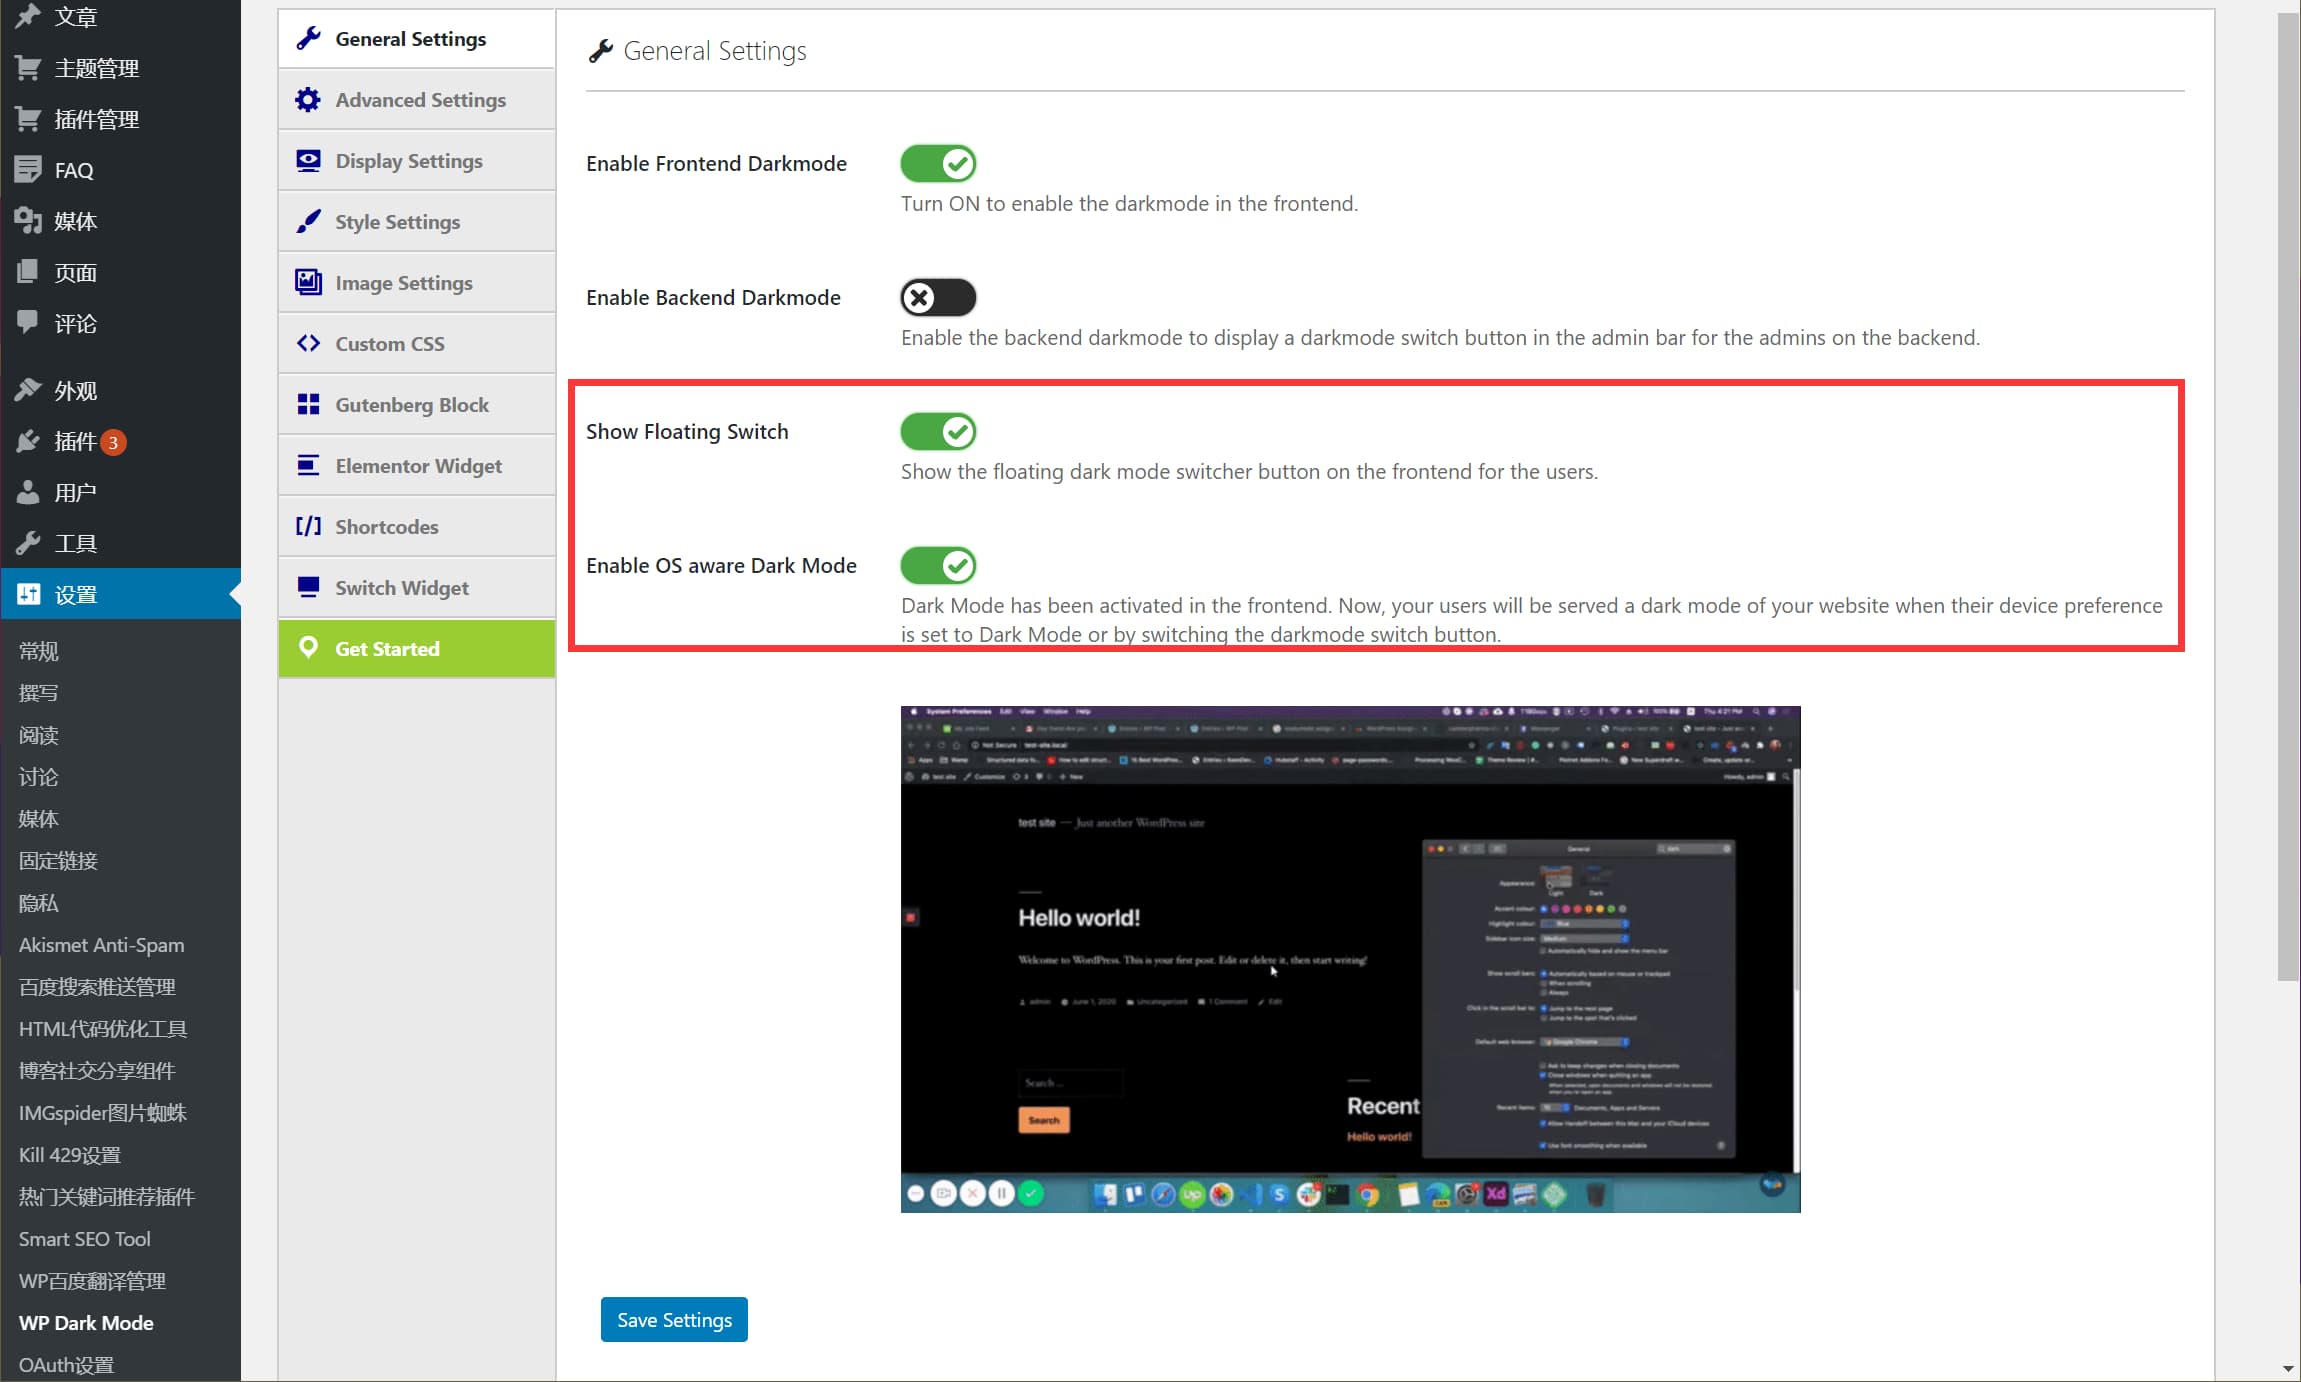
Task: Switch off the Enable OS aware Dark Mode toggle
Action: coord(937,565)
